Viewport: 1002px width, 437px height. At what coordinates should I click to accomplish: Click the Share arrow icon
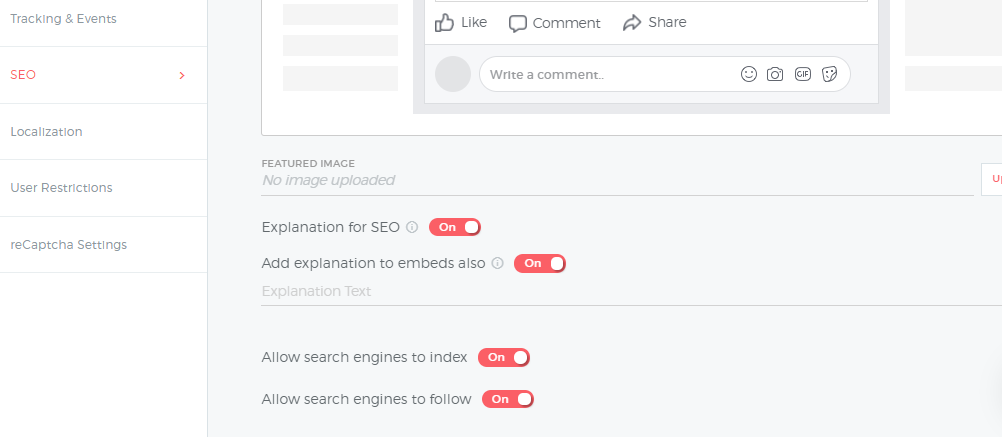tap(632, 23)
